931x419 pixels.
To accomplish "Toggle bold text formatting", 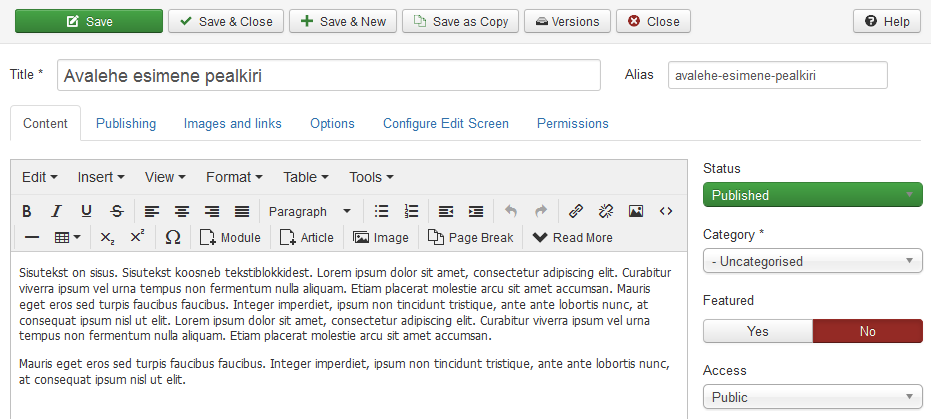I will click(x=26, y=211).
